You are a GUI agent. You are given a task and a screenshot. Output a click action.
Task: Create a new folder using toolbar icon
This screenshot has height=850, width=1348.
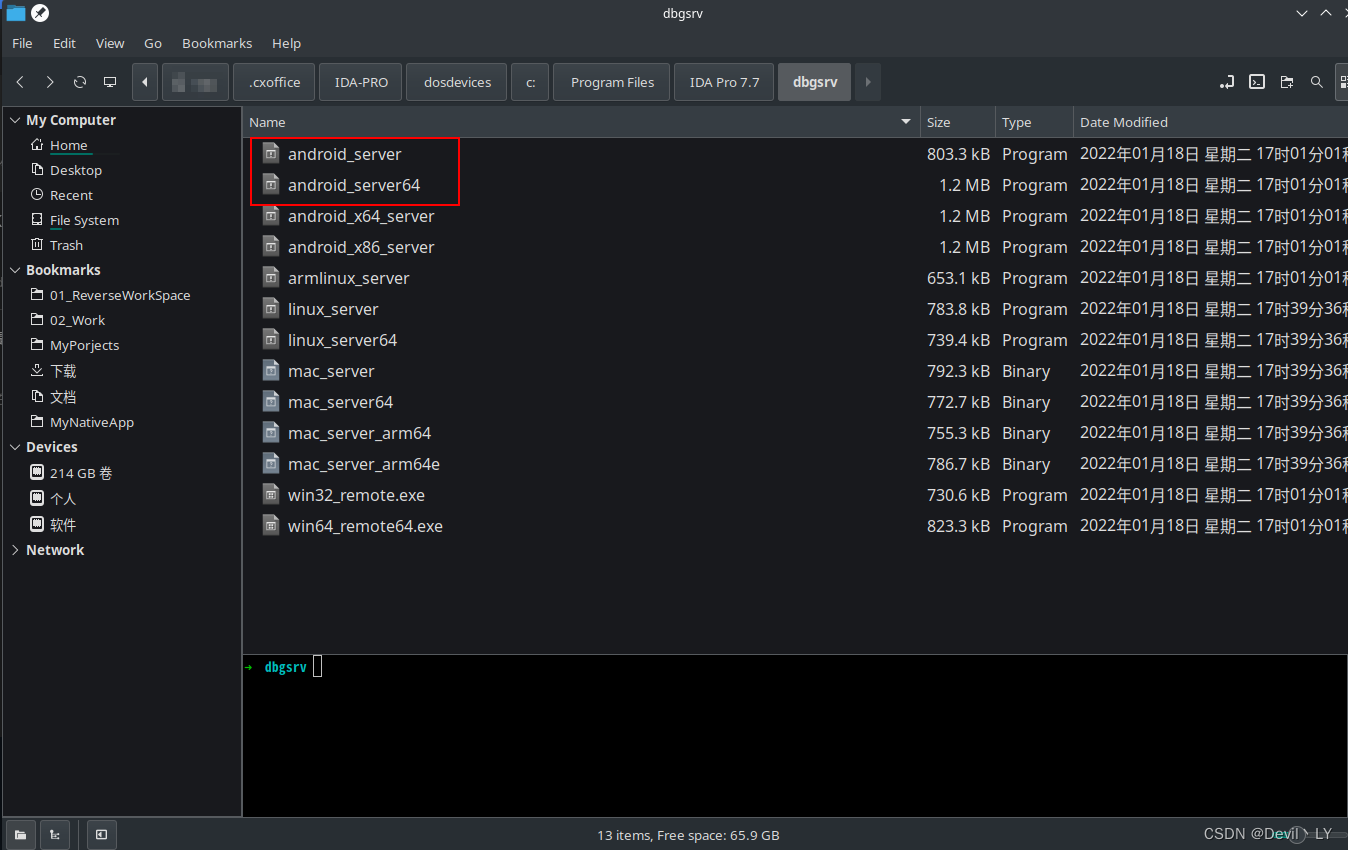(x=1287, y=82)
